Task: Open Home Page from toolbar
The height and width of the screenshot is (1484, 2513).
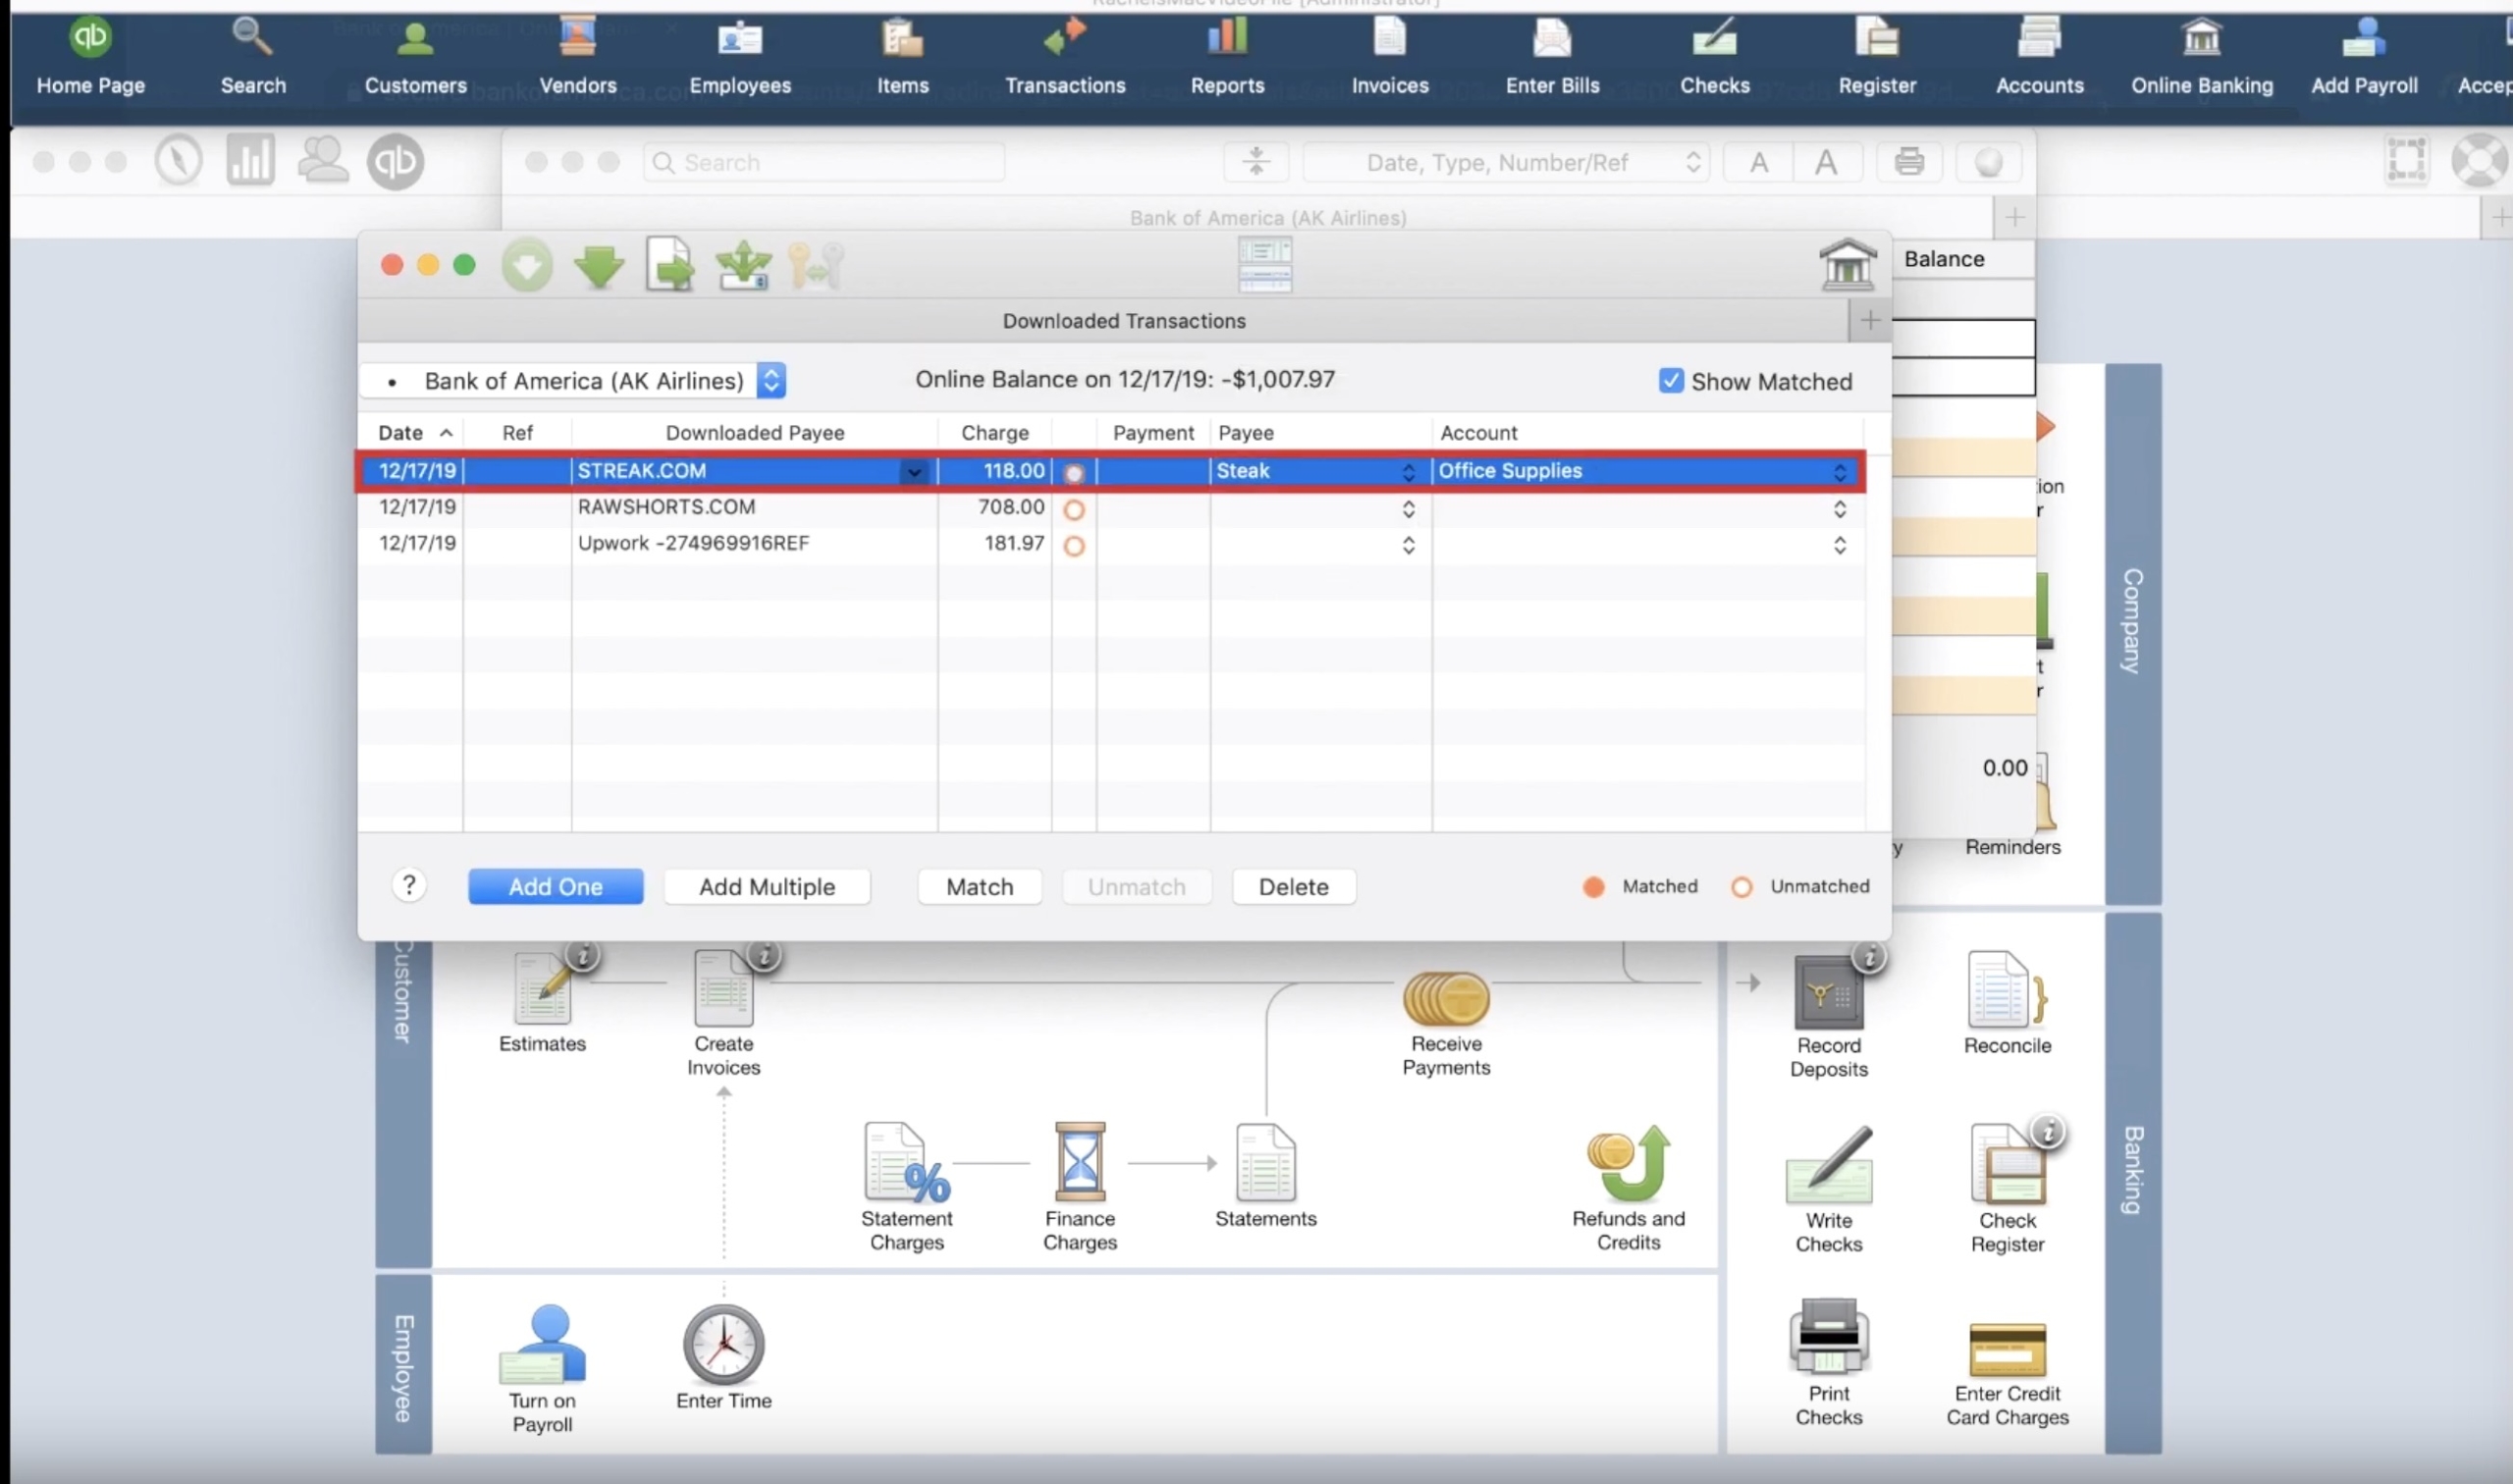Action: pyautogui.click(x=90, y=55)
